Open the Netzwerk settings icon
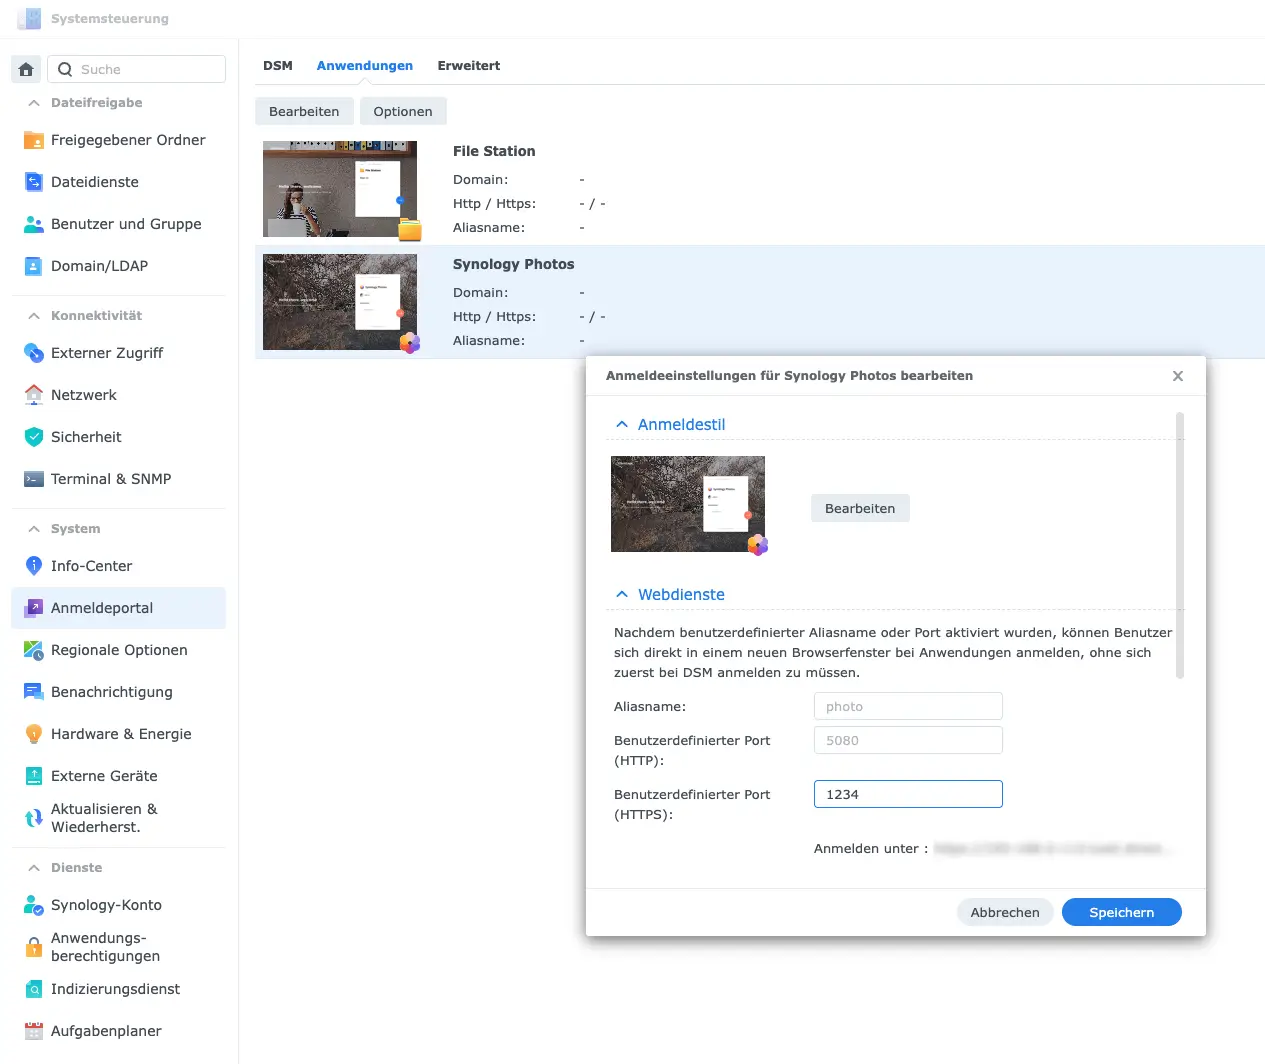This screenshot has width=1265, height=1064. tap(35, 395)
